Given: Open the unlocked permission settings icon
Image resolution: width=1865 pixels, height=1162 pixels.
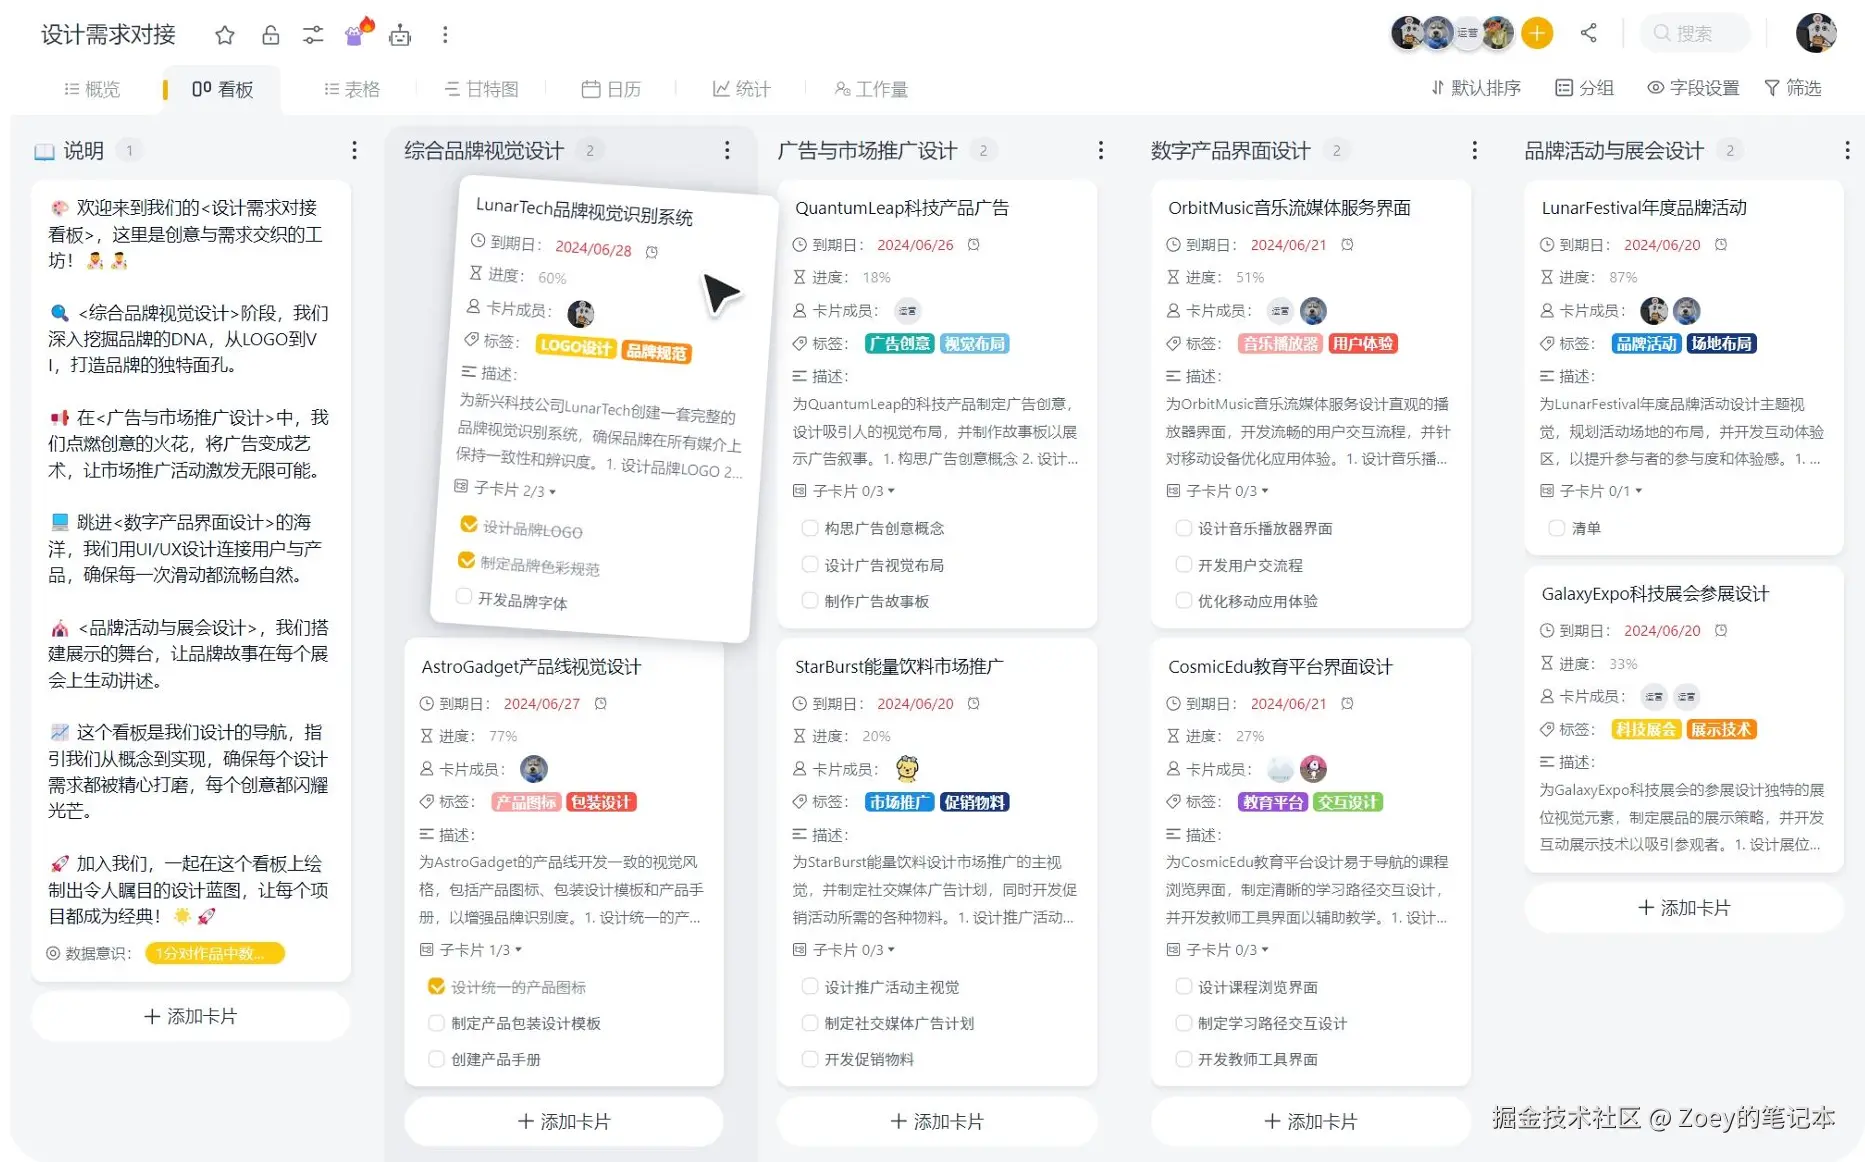Looking at the screenshot, I should [268, 33].
